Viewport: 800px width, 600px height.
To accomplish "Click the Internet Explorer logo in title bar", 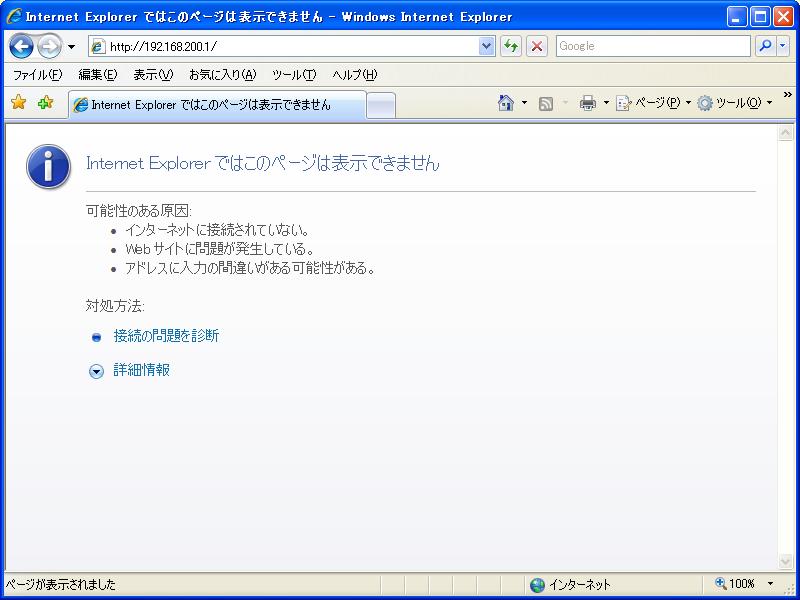I will click(14, 16).
